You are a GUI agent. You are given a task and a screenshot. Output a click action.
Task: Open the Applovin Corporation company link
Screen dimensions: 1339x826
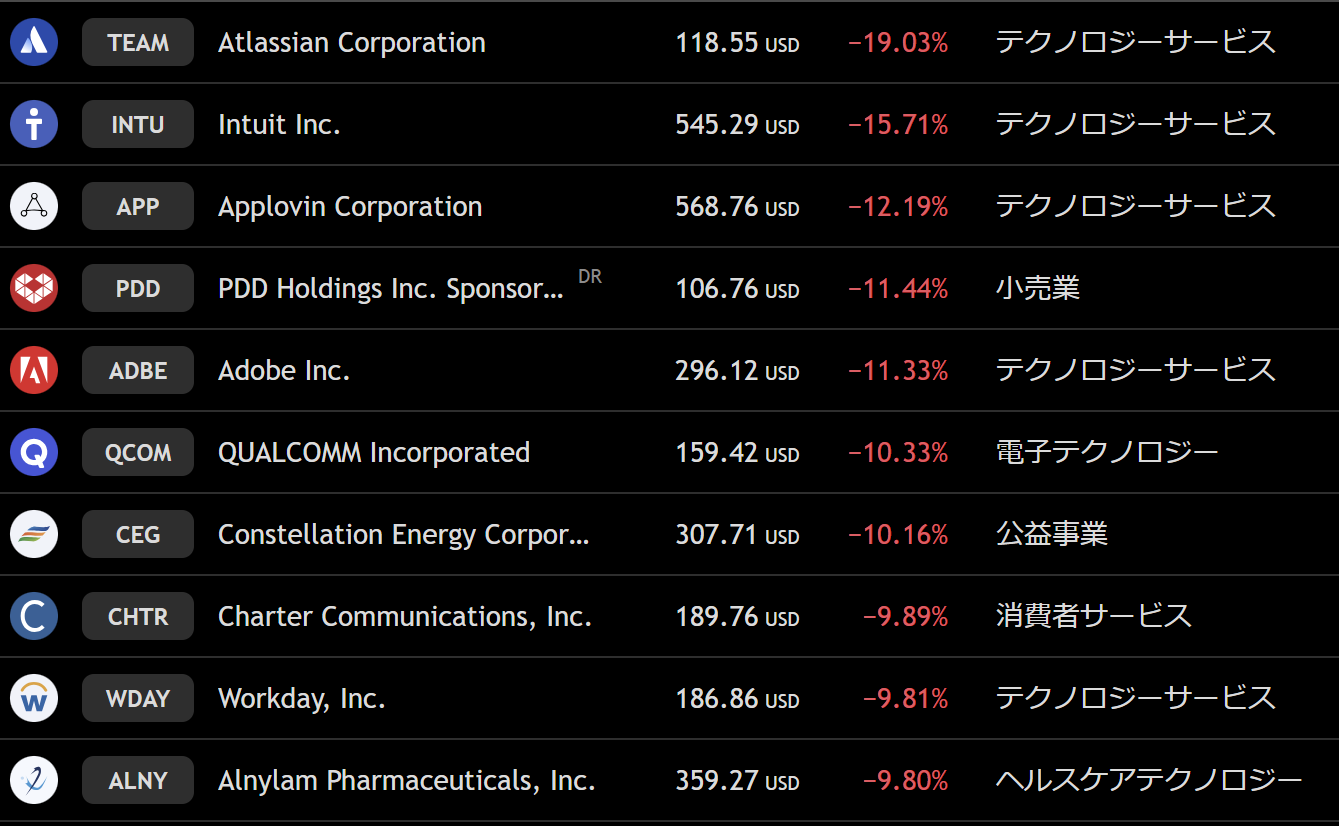[350, 207]
